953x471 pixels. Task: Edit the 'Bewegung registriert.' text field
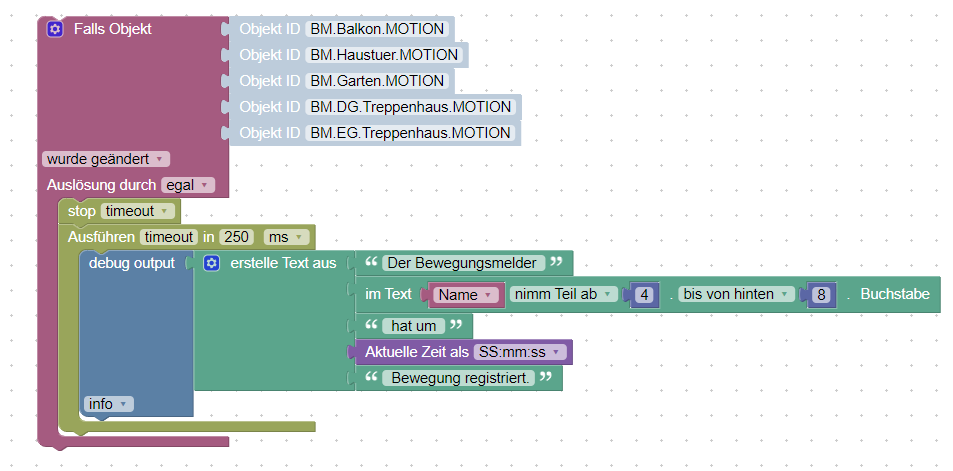[458, 378]
